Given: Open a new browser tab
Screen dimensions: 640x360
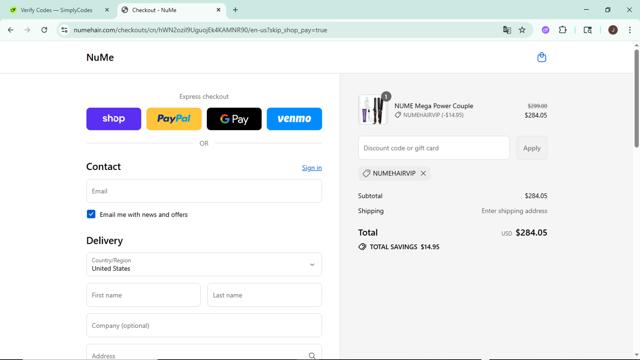Looking at the screenshot, I should (x=235, y=10).
